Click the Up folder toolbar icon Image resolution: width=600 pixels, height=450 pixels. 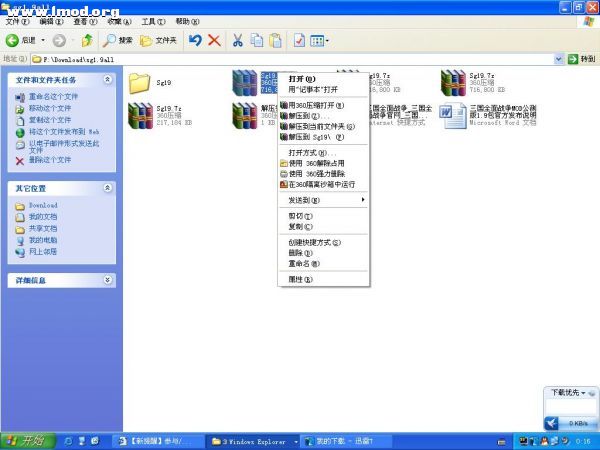[x=87, y=40]
